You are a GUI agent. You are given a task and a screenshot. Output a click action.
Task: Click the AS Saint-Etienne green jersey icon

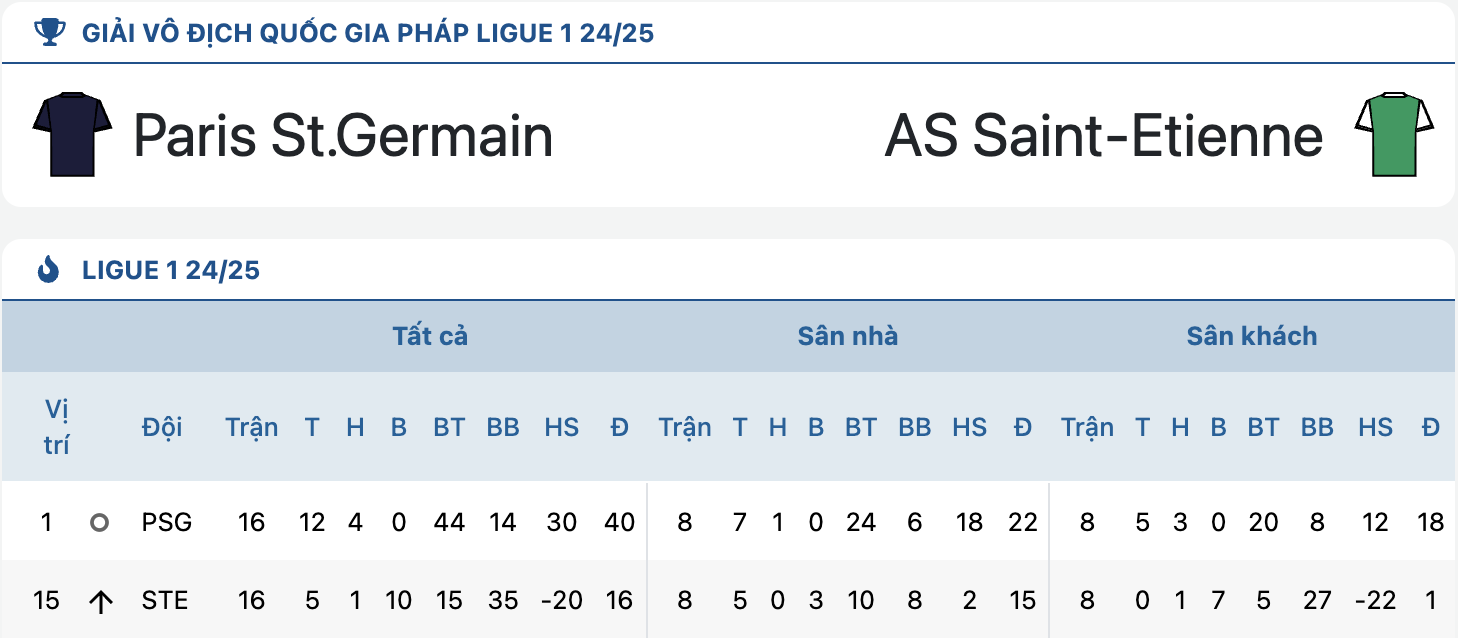1395,134
